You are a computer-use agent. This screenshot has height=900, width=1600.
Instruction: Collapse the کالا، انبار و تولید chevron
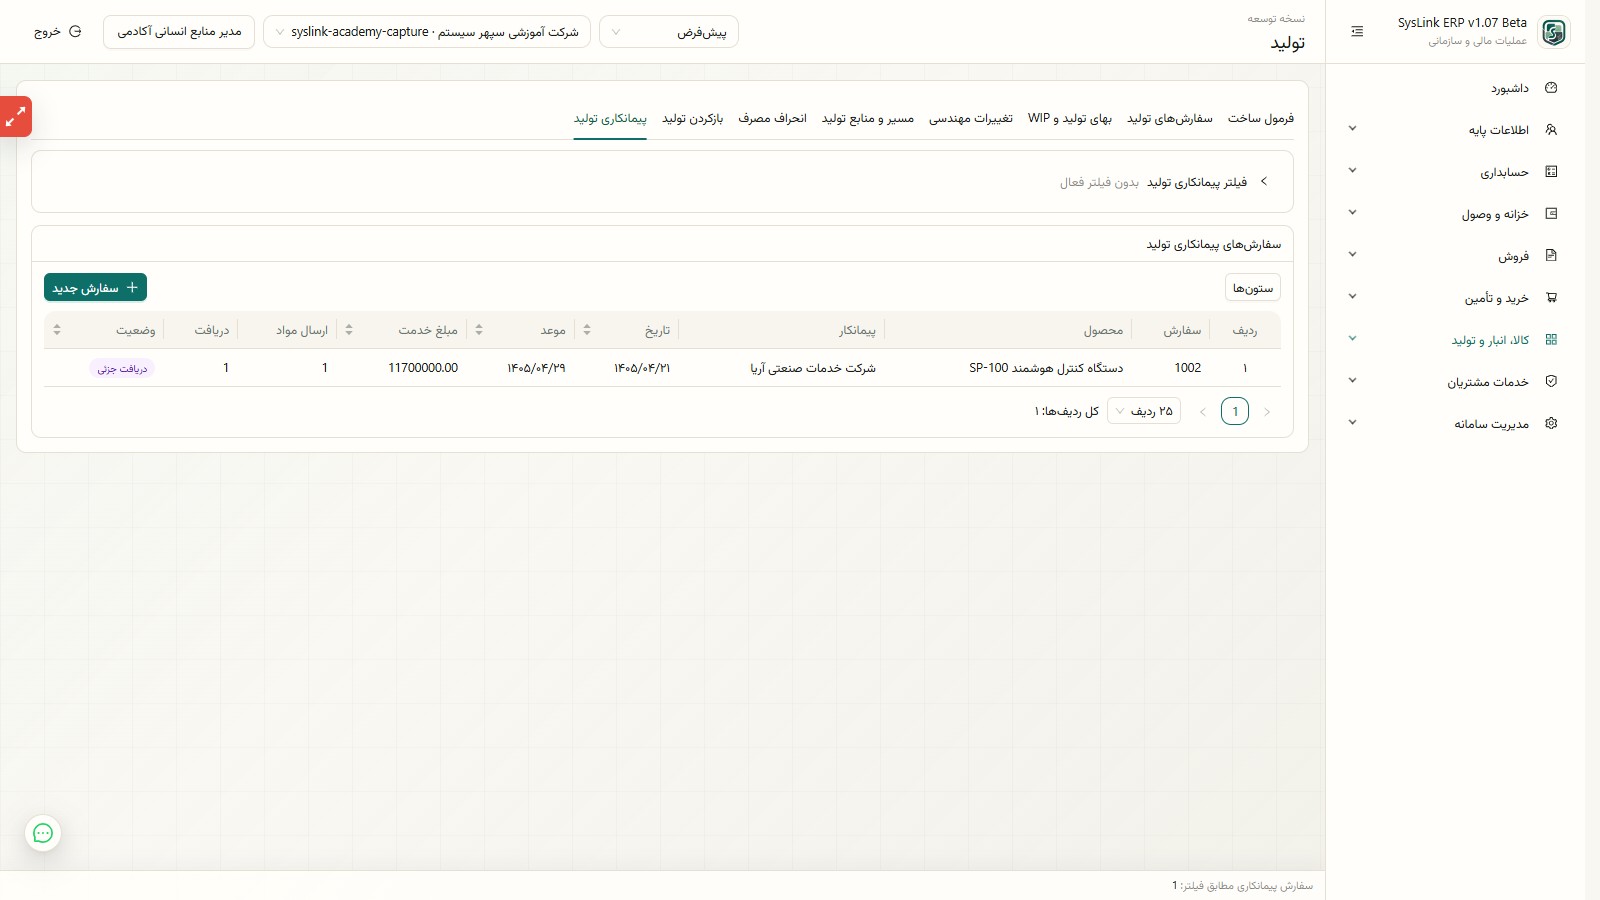tap(1352, 339)
